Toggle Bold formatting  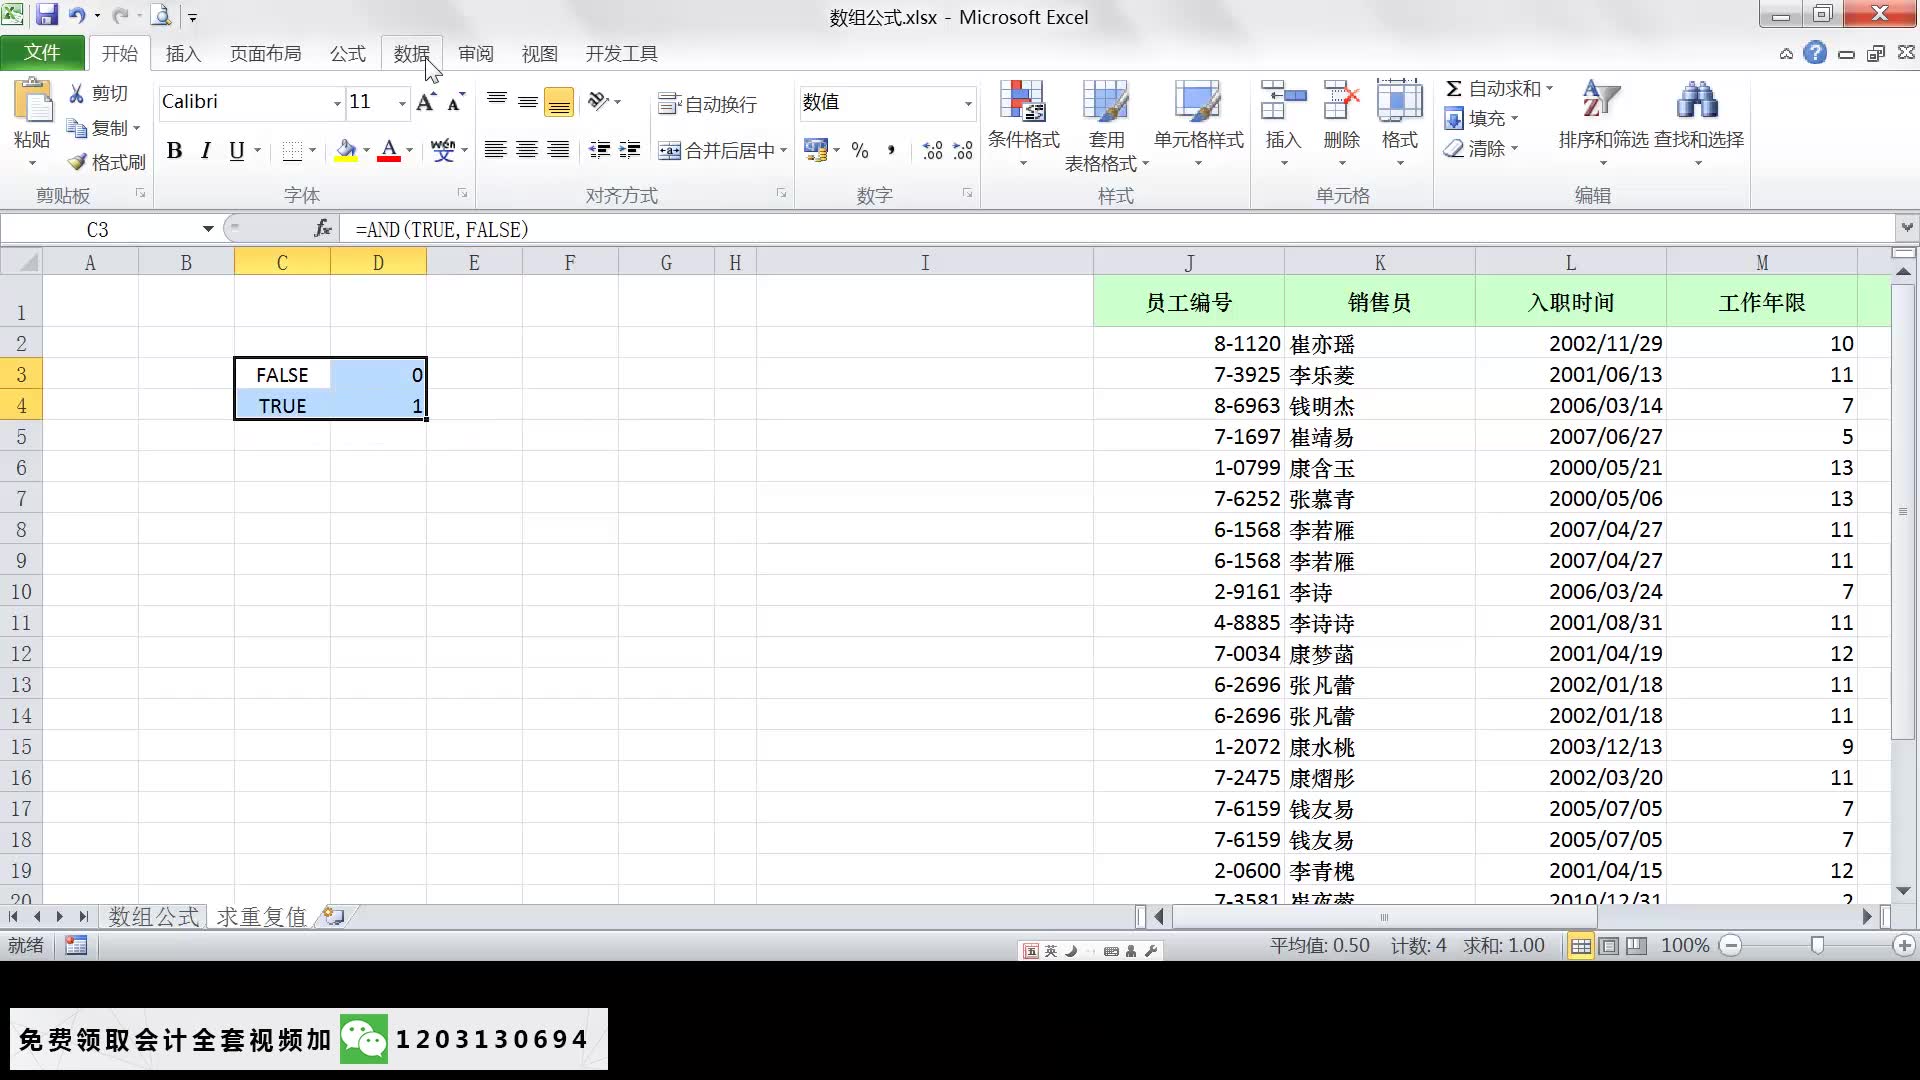pyautogui.click(x=174, y=151)
